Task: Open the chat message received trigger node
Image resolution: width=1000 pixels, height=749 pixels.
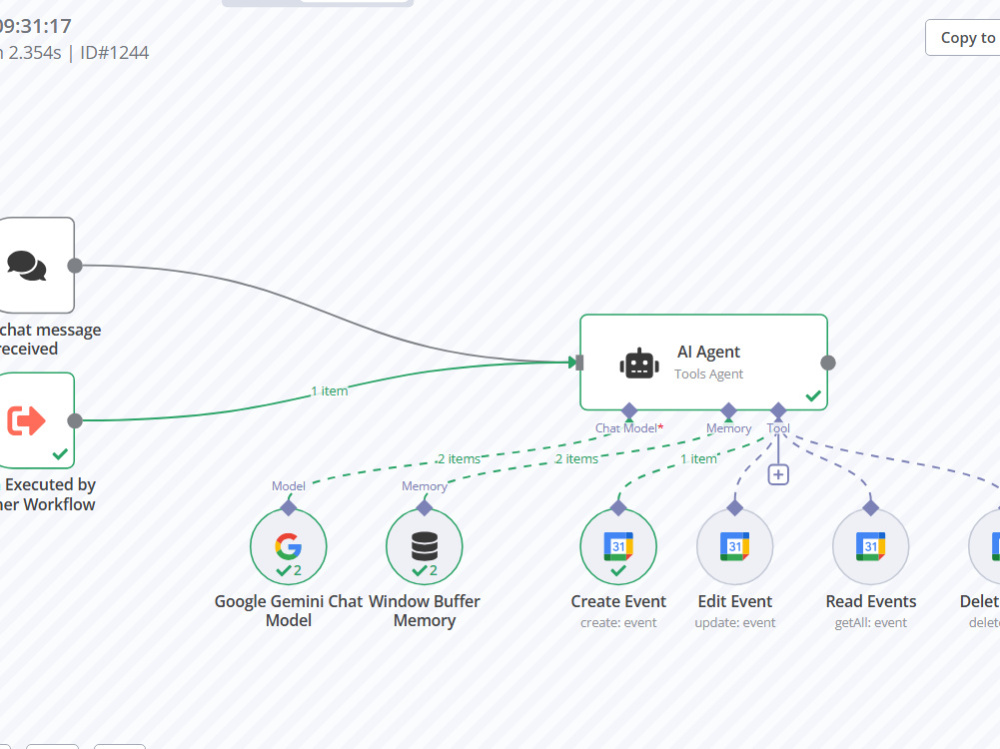Action: click(x=36, y=265)
